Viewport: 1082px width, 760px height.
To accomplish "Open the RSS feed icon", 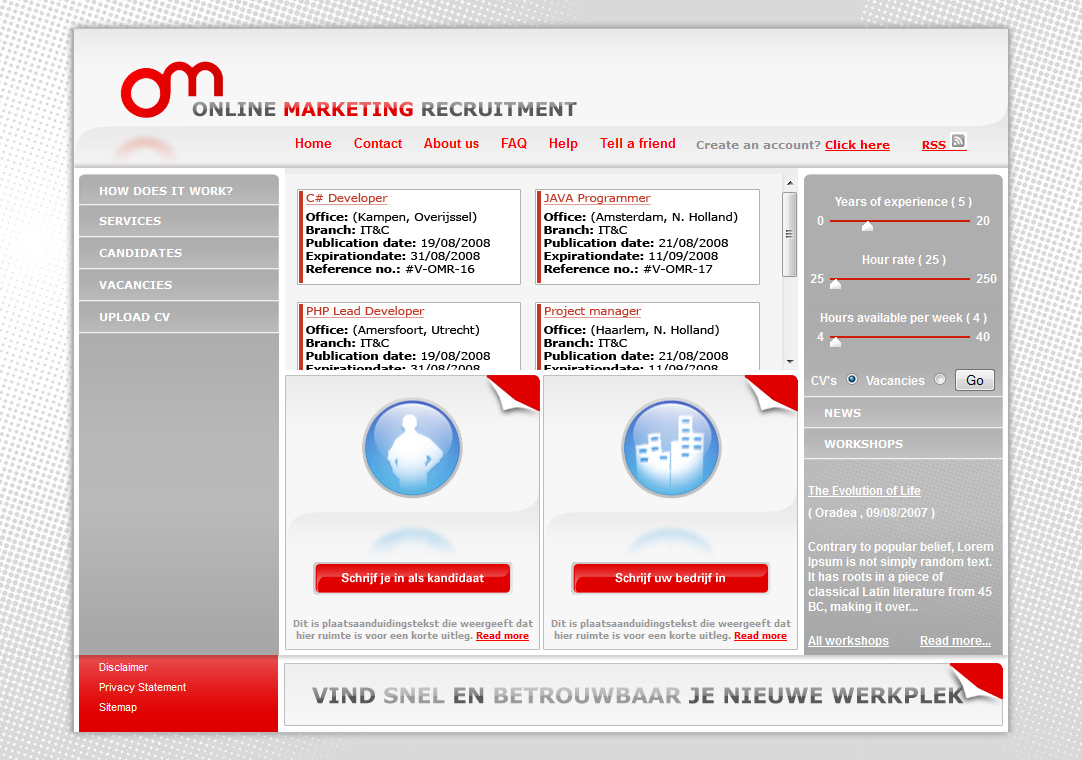I will coord(958,141).
